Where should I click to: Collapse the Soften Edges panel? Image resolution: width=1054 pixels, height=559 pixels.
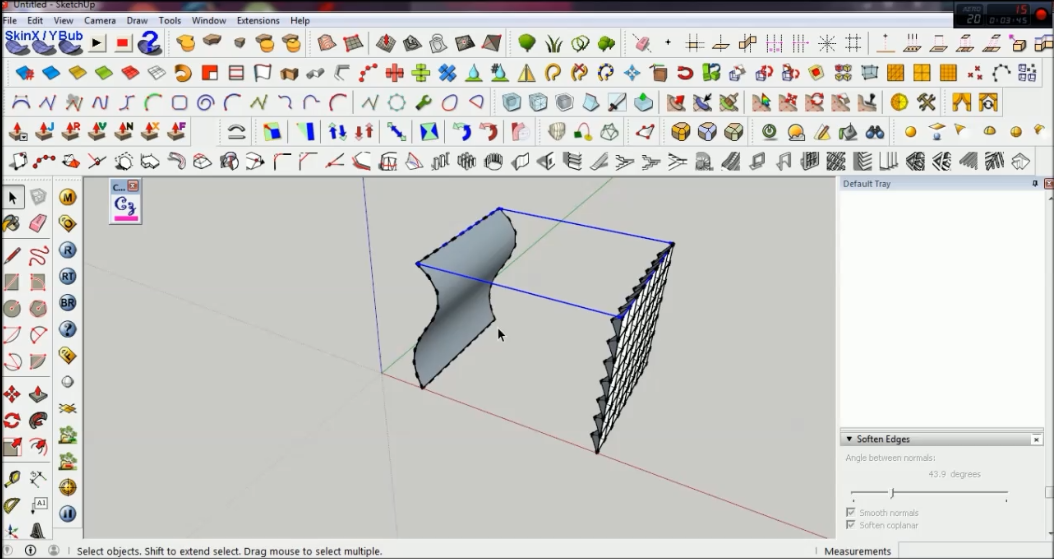tap(849, 439)
